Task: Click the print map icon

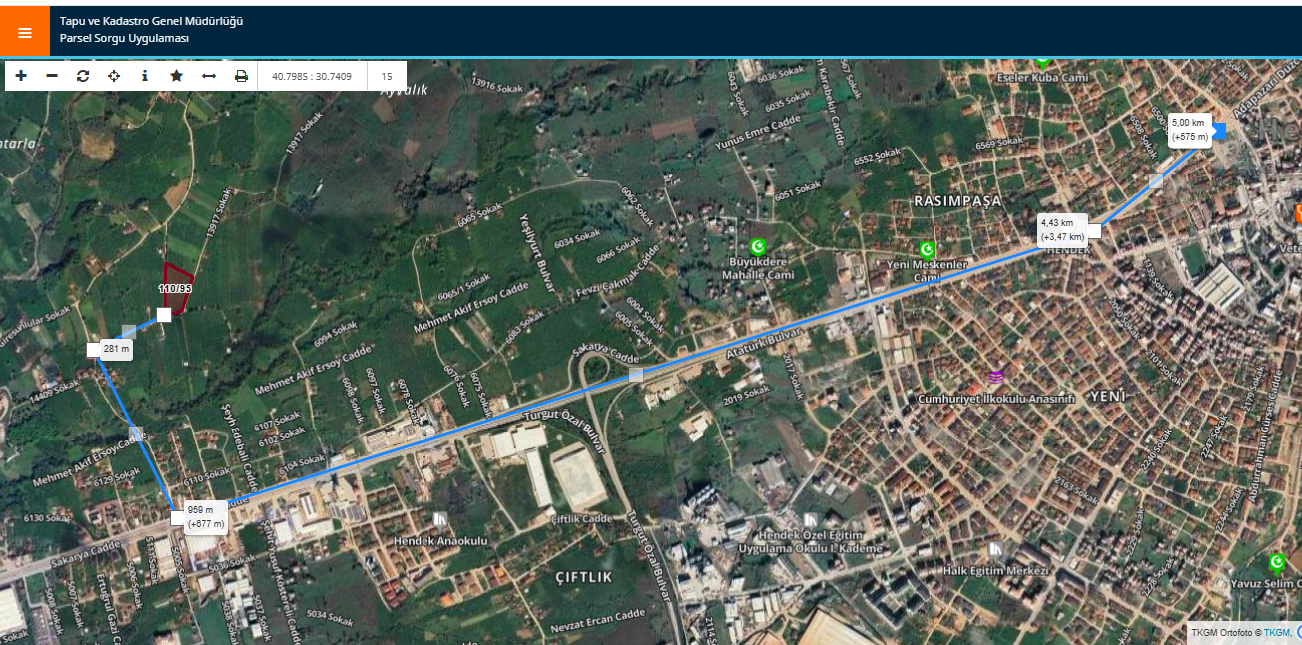Action: point(241,76)
